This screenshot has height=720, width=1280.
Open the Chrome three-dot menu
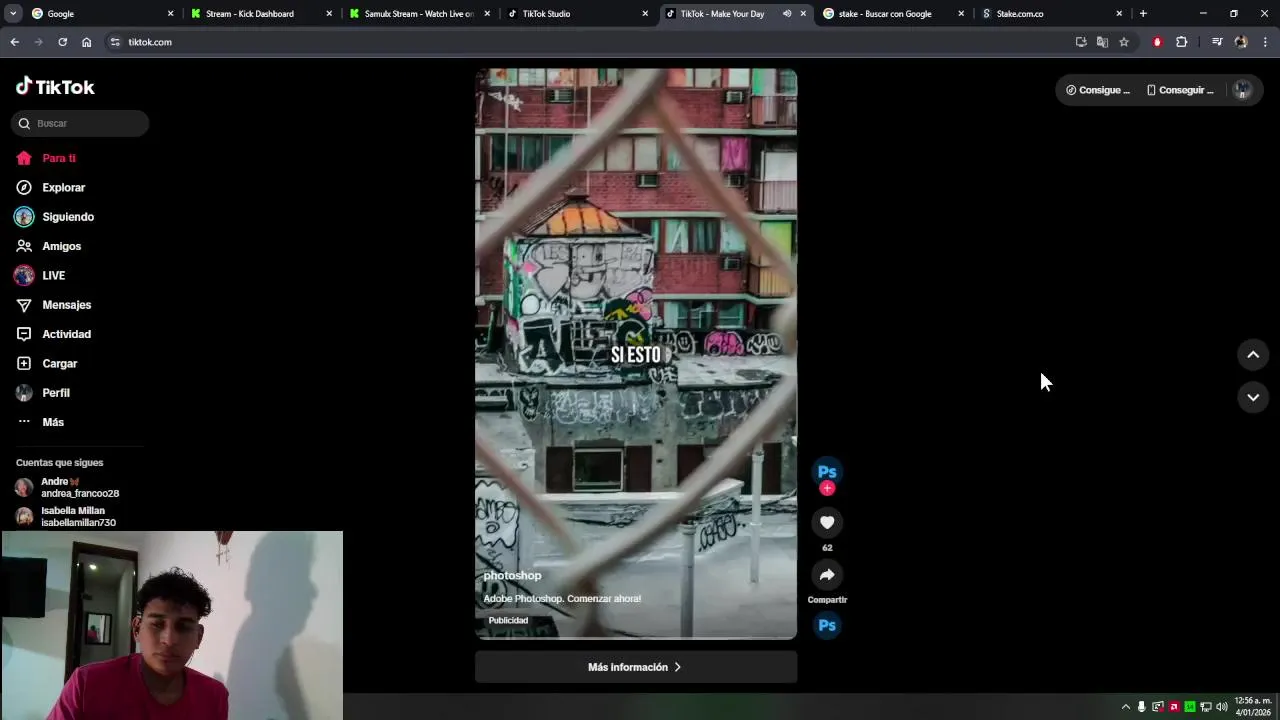pyautogui.click(x=1265, y=42)
